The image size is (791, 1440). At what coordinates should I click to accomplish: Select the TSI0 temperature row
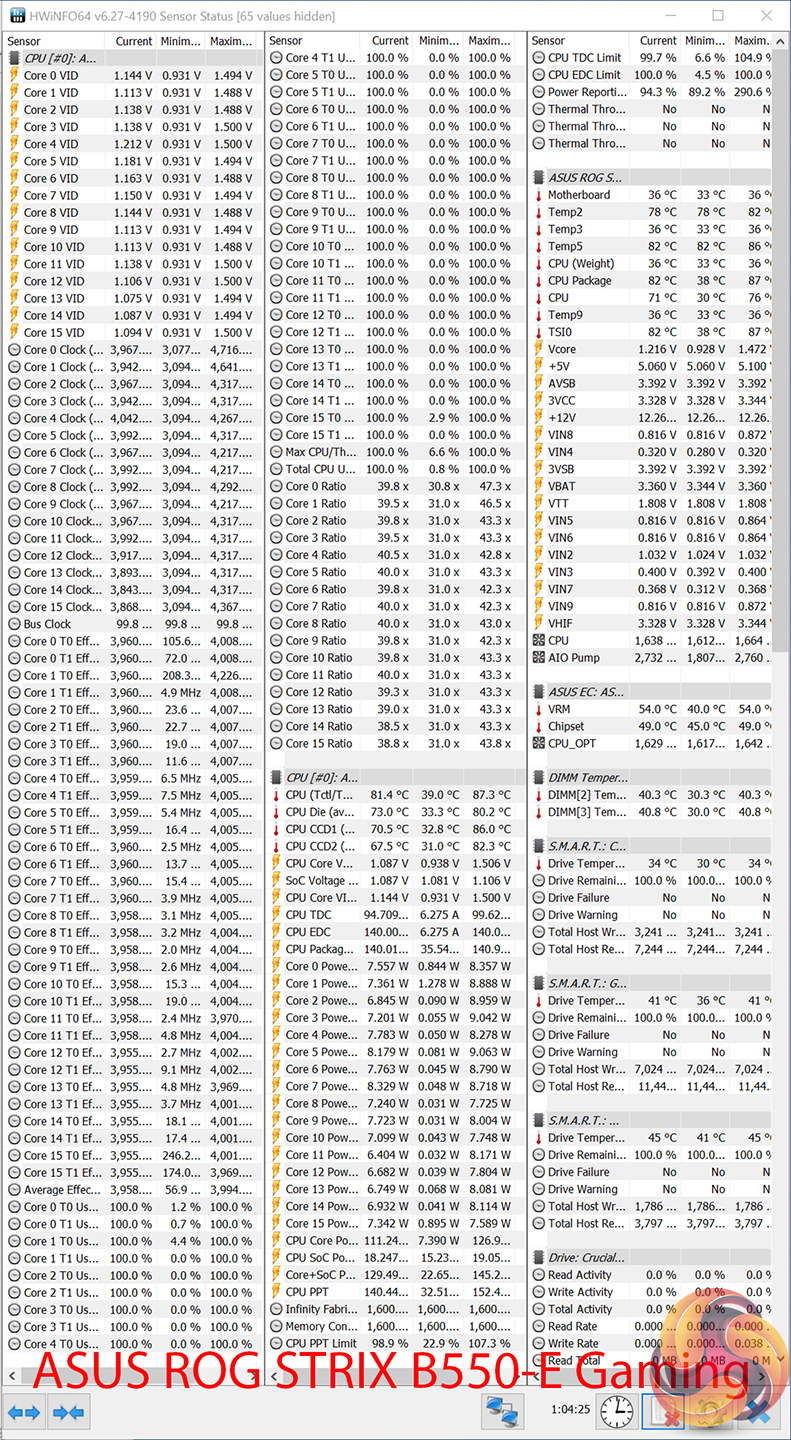650,332
